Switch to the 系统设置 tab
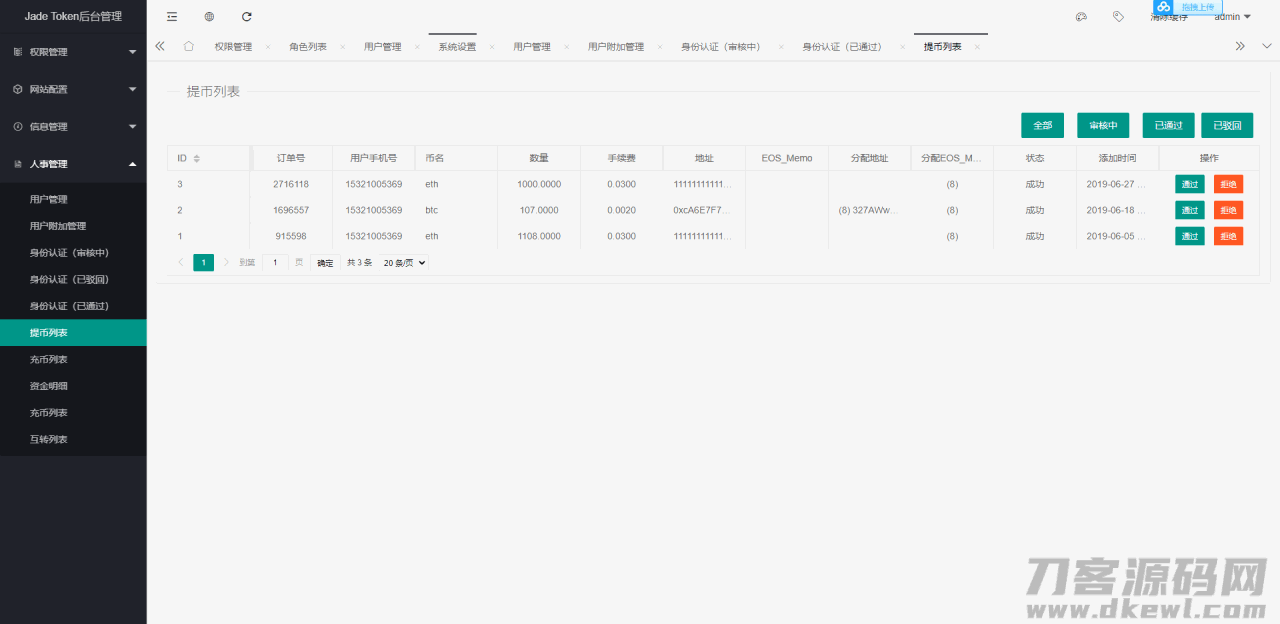The width and height of the screenshot is (1280, 624). click(x=457, y=47)
